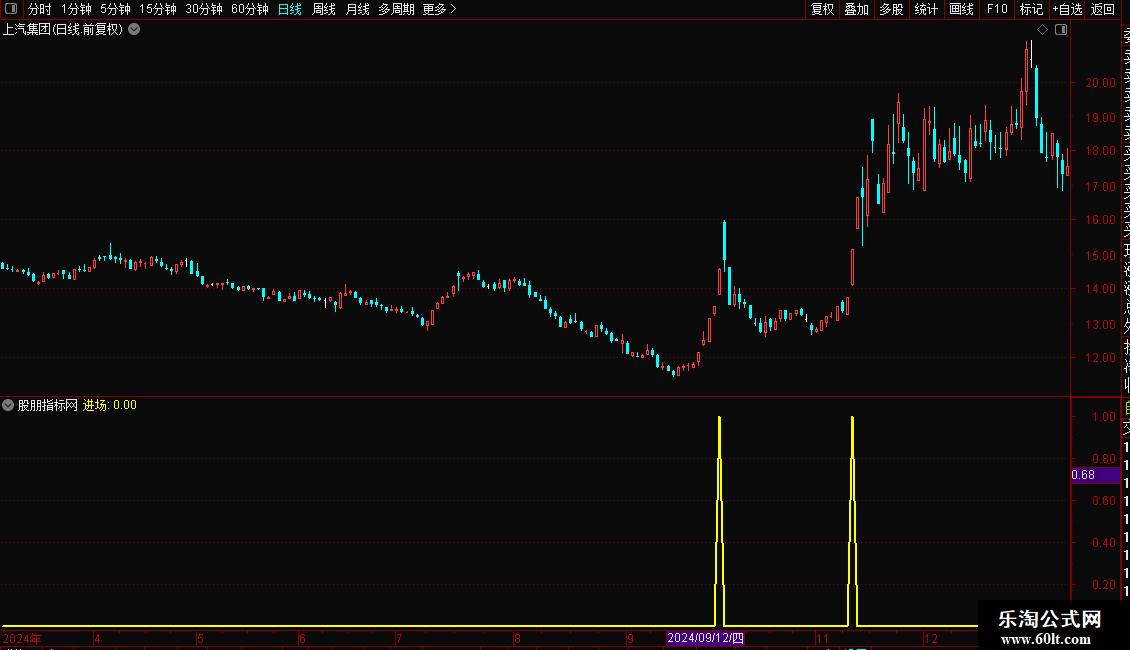
Task: Click the 20.00 price axis label
Action: click(1100, 83)
